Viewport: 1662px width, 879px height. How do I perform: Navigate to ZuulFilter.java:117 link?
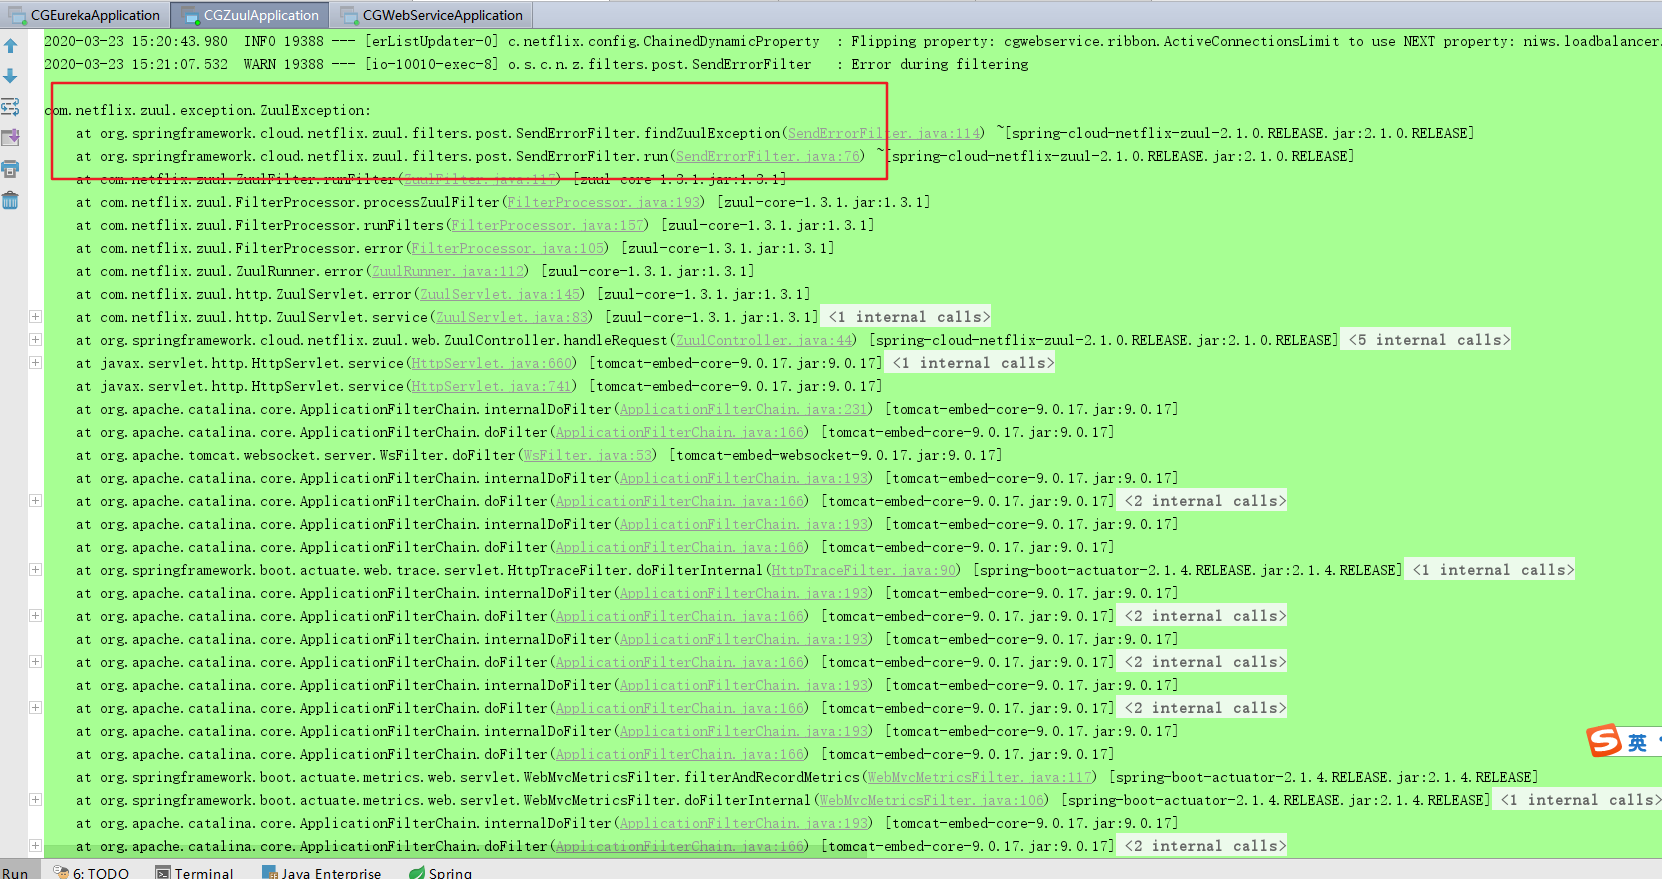(480, 179)
